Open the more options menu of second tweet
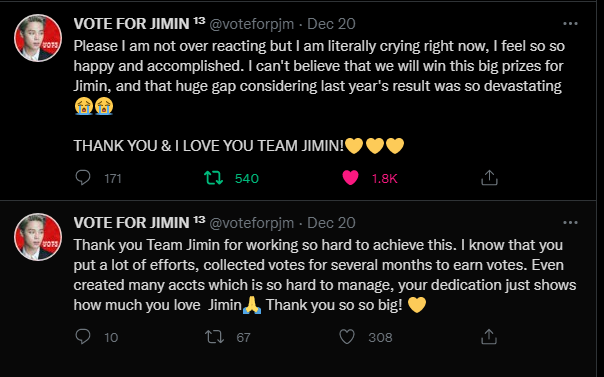 pos(570,223)
